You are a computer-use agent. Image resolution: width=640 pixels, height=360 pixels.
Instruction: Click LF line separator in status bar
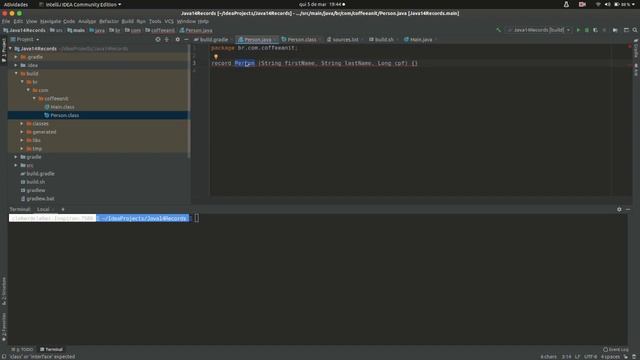pos(577,356)
